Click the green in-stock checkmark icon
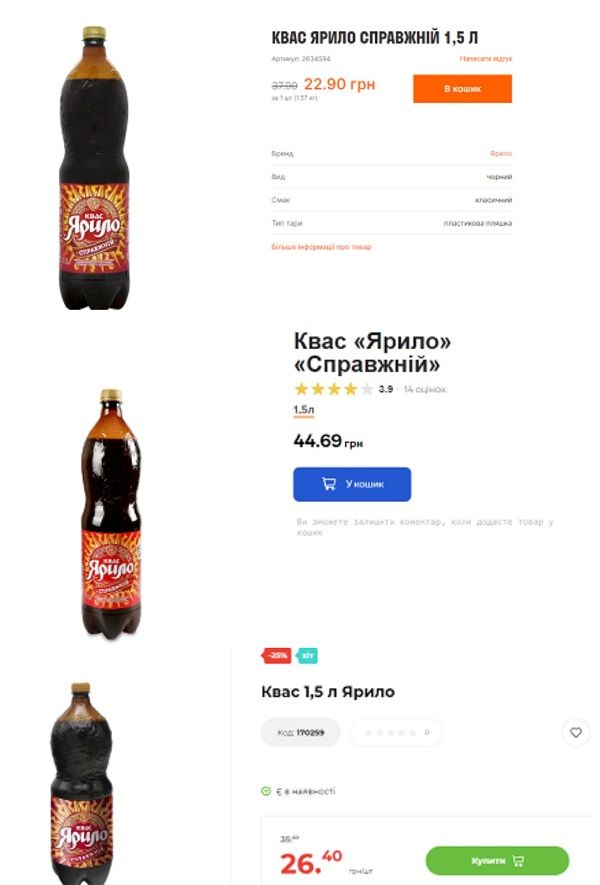This screenshot has width=600, height=885. click(266, 791)
